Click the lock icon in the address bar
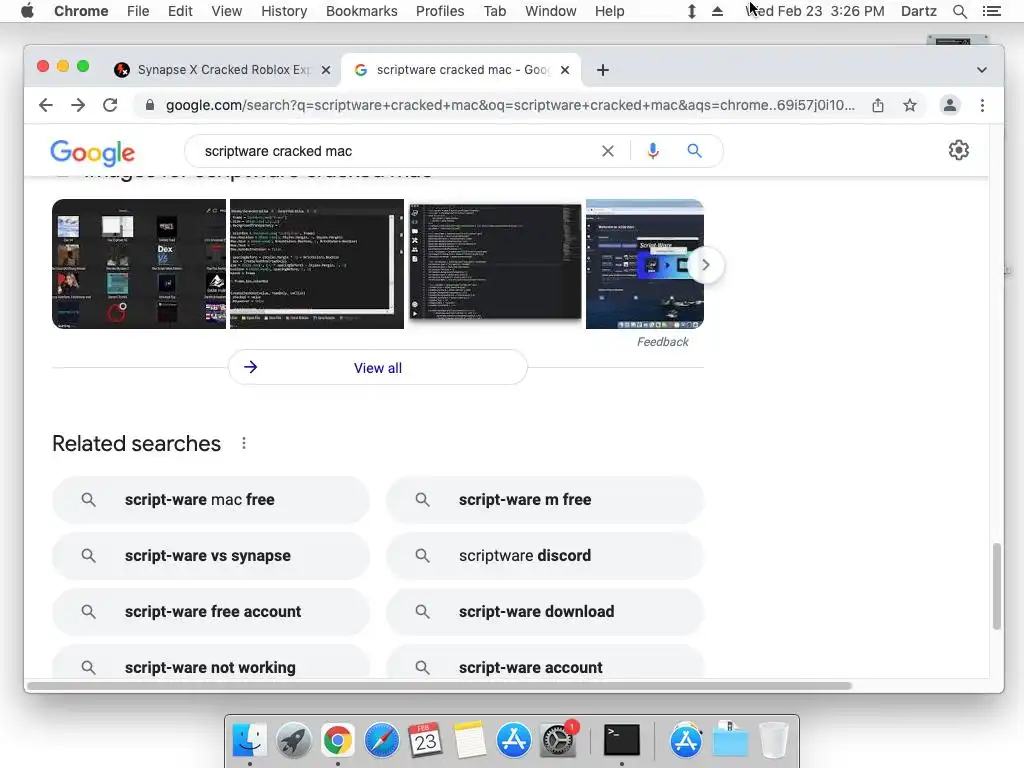The height and width of the screenshot is (768, 1024). (x=150, y=105)
